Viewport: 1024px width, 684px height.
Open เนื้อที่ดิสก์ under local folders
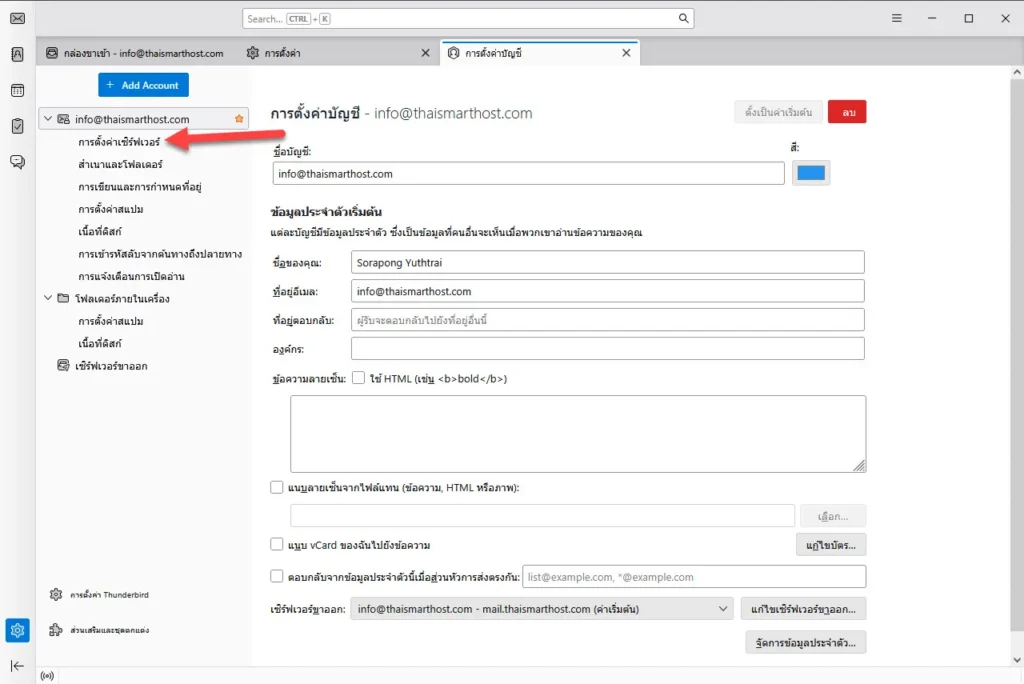(x=100, y=344)
